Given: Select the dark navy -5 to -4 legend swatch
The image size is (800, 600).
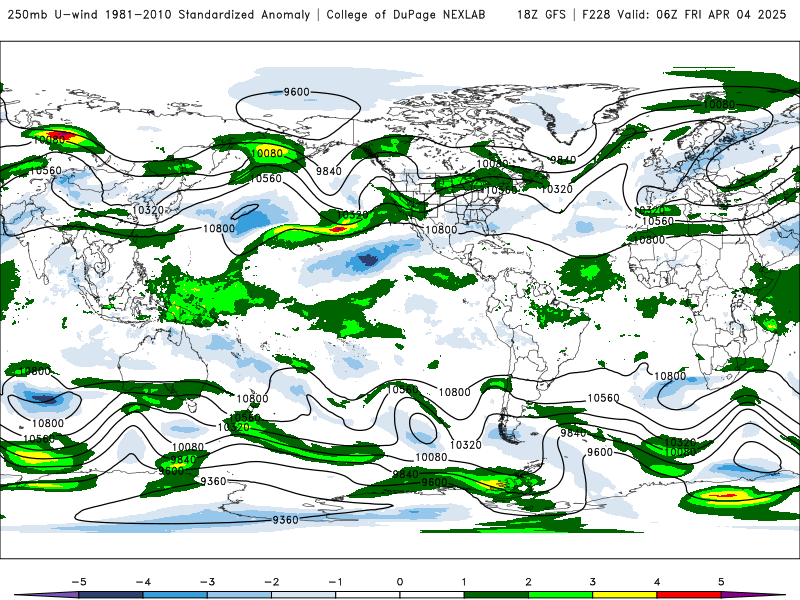Looking at the screenshot, I should tap(111, 595).
